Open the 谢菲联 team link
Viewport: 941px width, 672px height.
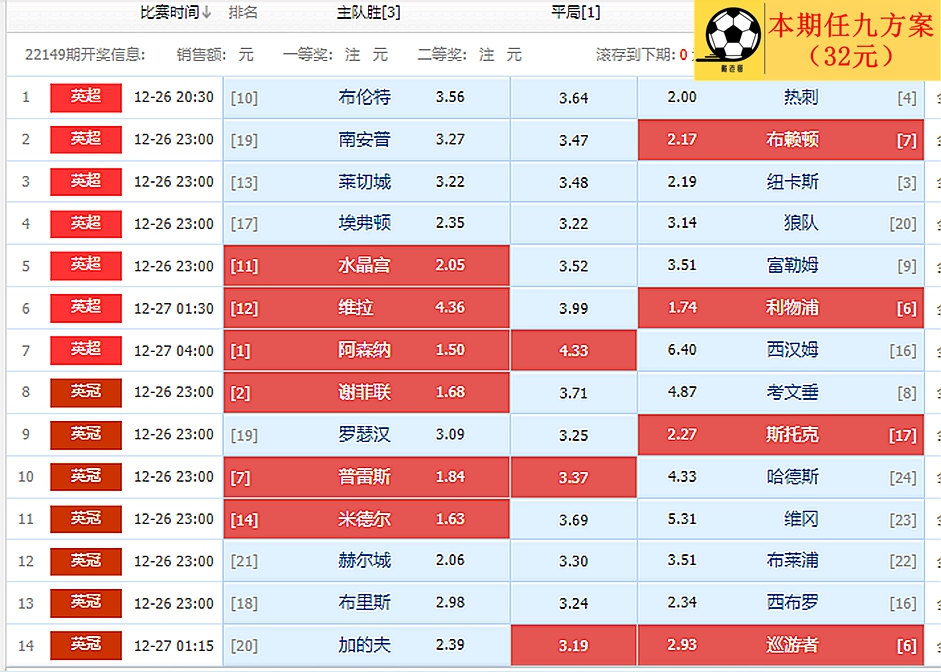(x=364, y=393)
